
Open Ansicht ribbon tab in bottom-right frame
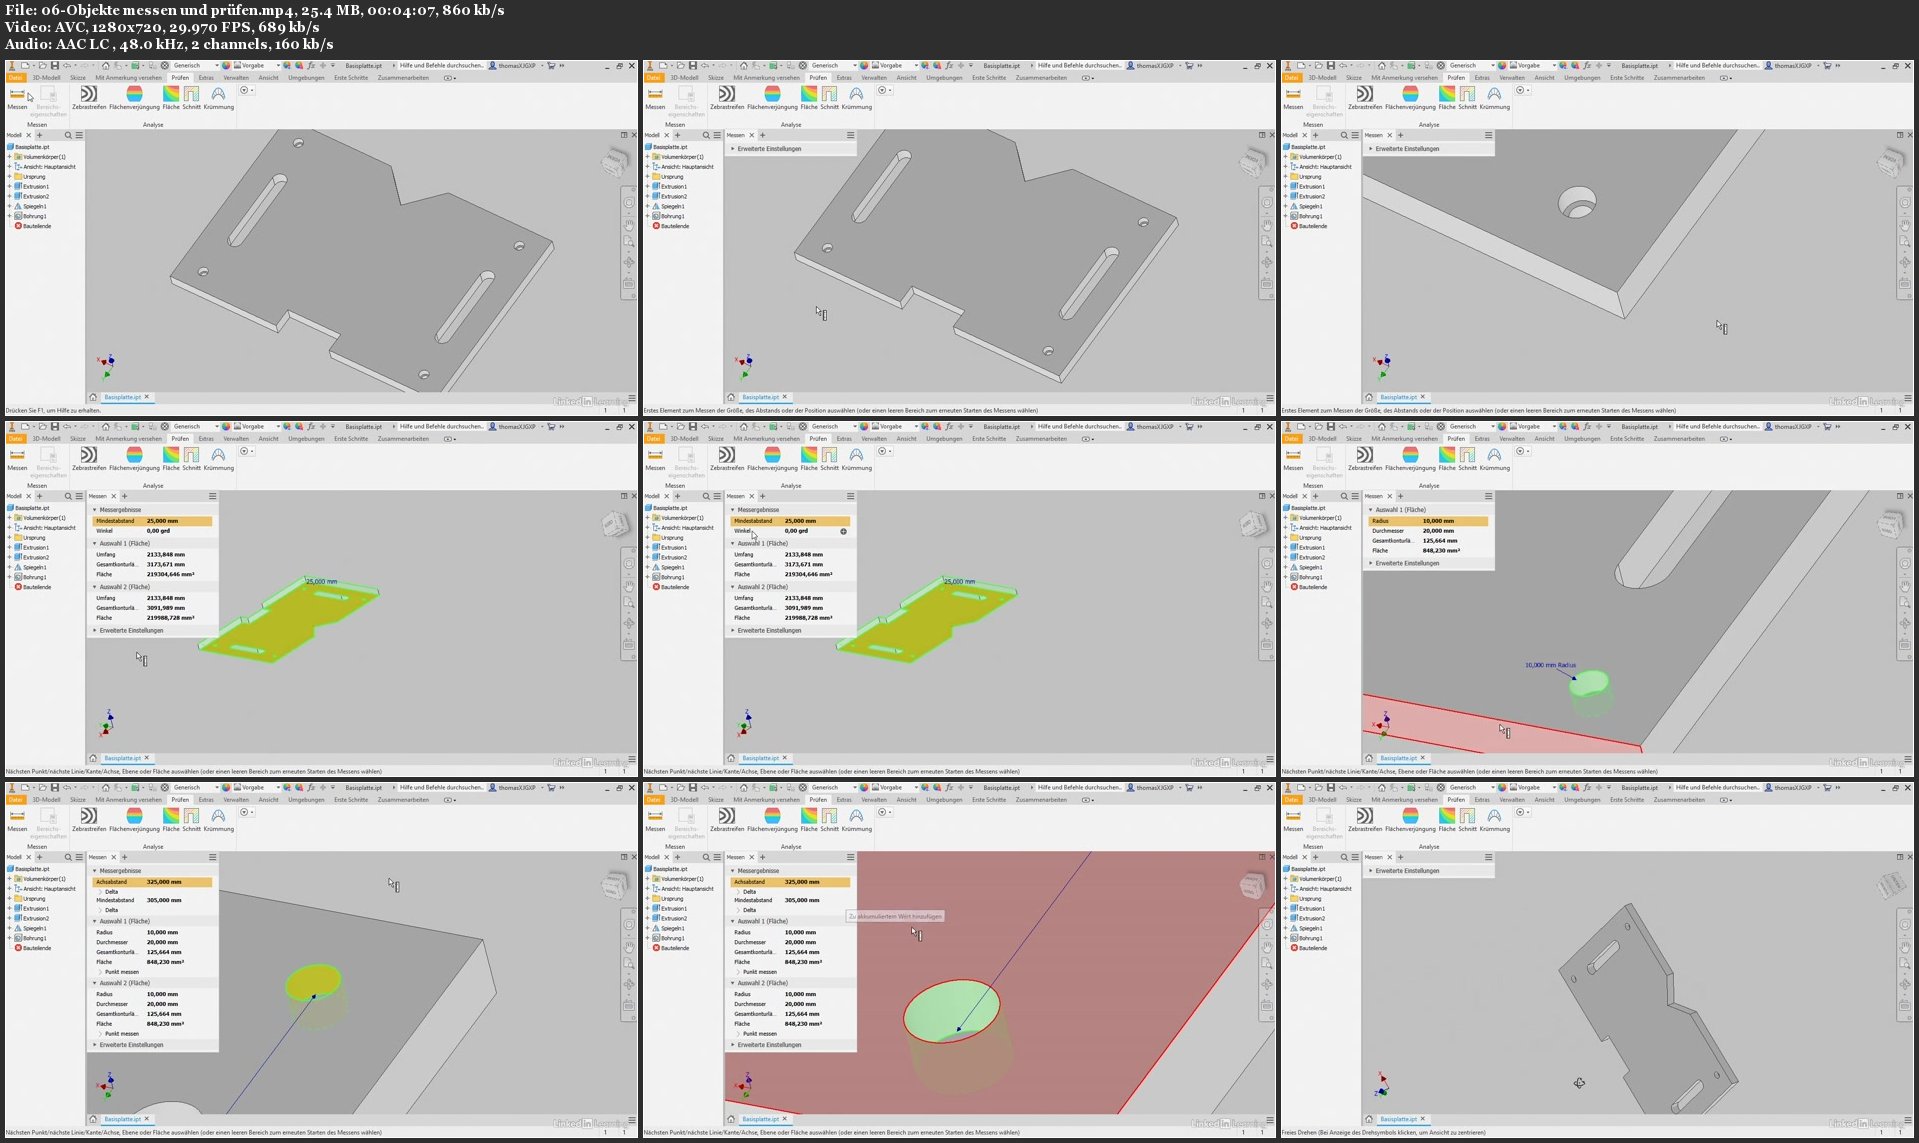1545,800
